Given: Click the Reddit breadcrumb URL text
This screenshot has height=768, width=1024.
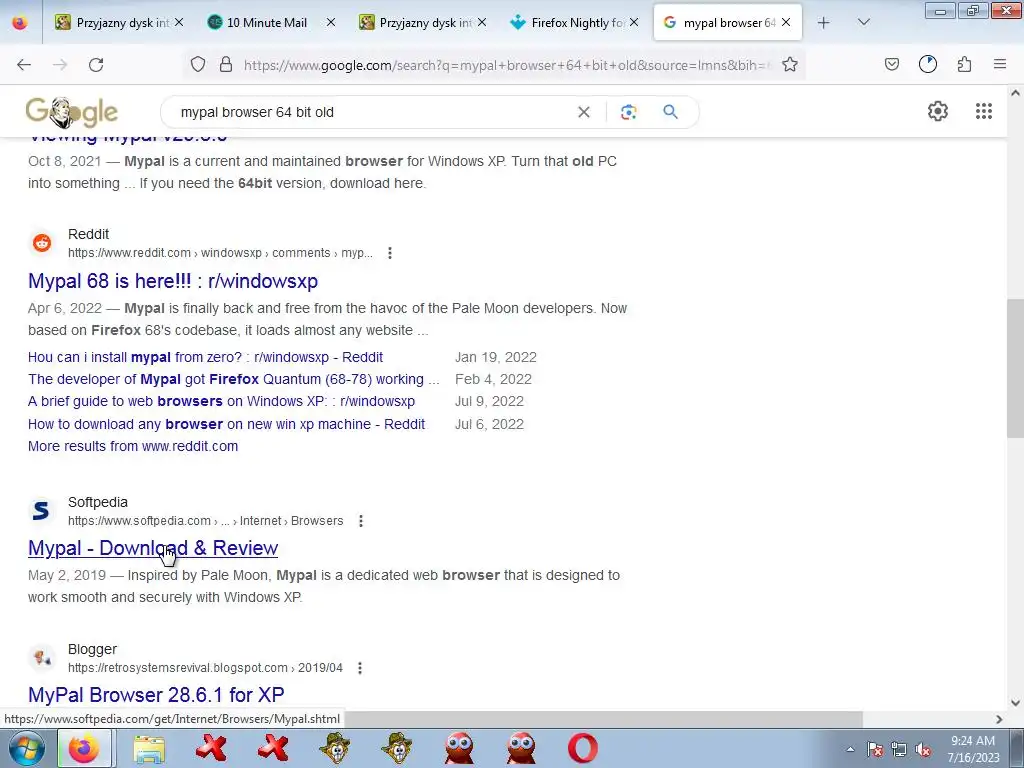Looking at the screenshot, I should (220, 253).
